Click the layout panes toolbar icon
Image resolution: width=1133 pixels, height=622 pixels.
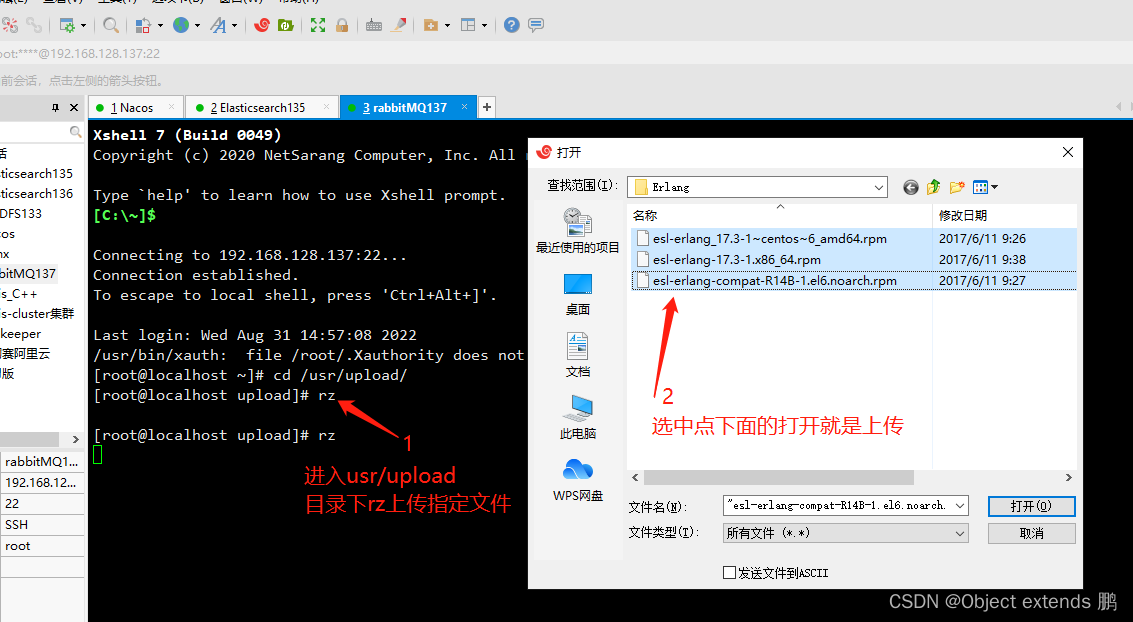tap(468, 25)
